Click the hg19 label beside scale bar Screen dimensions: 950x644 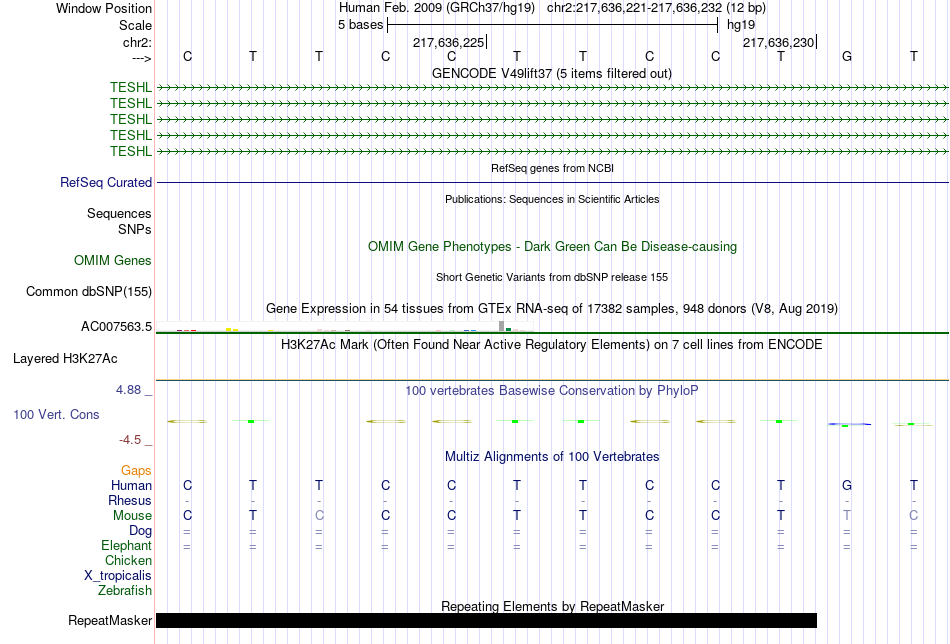(740, 25)
